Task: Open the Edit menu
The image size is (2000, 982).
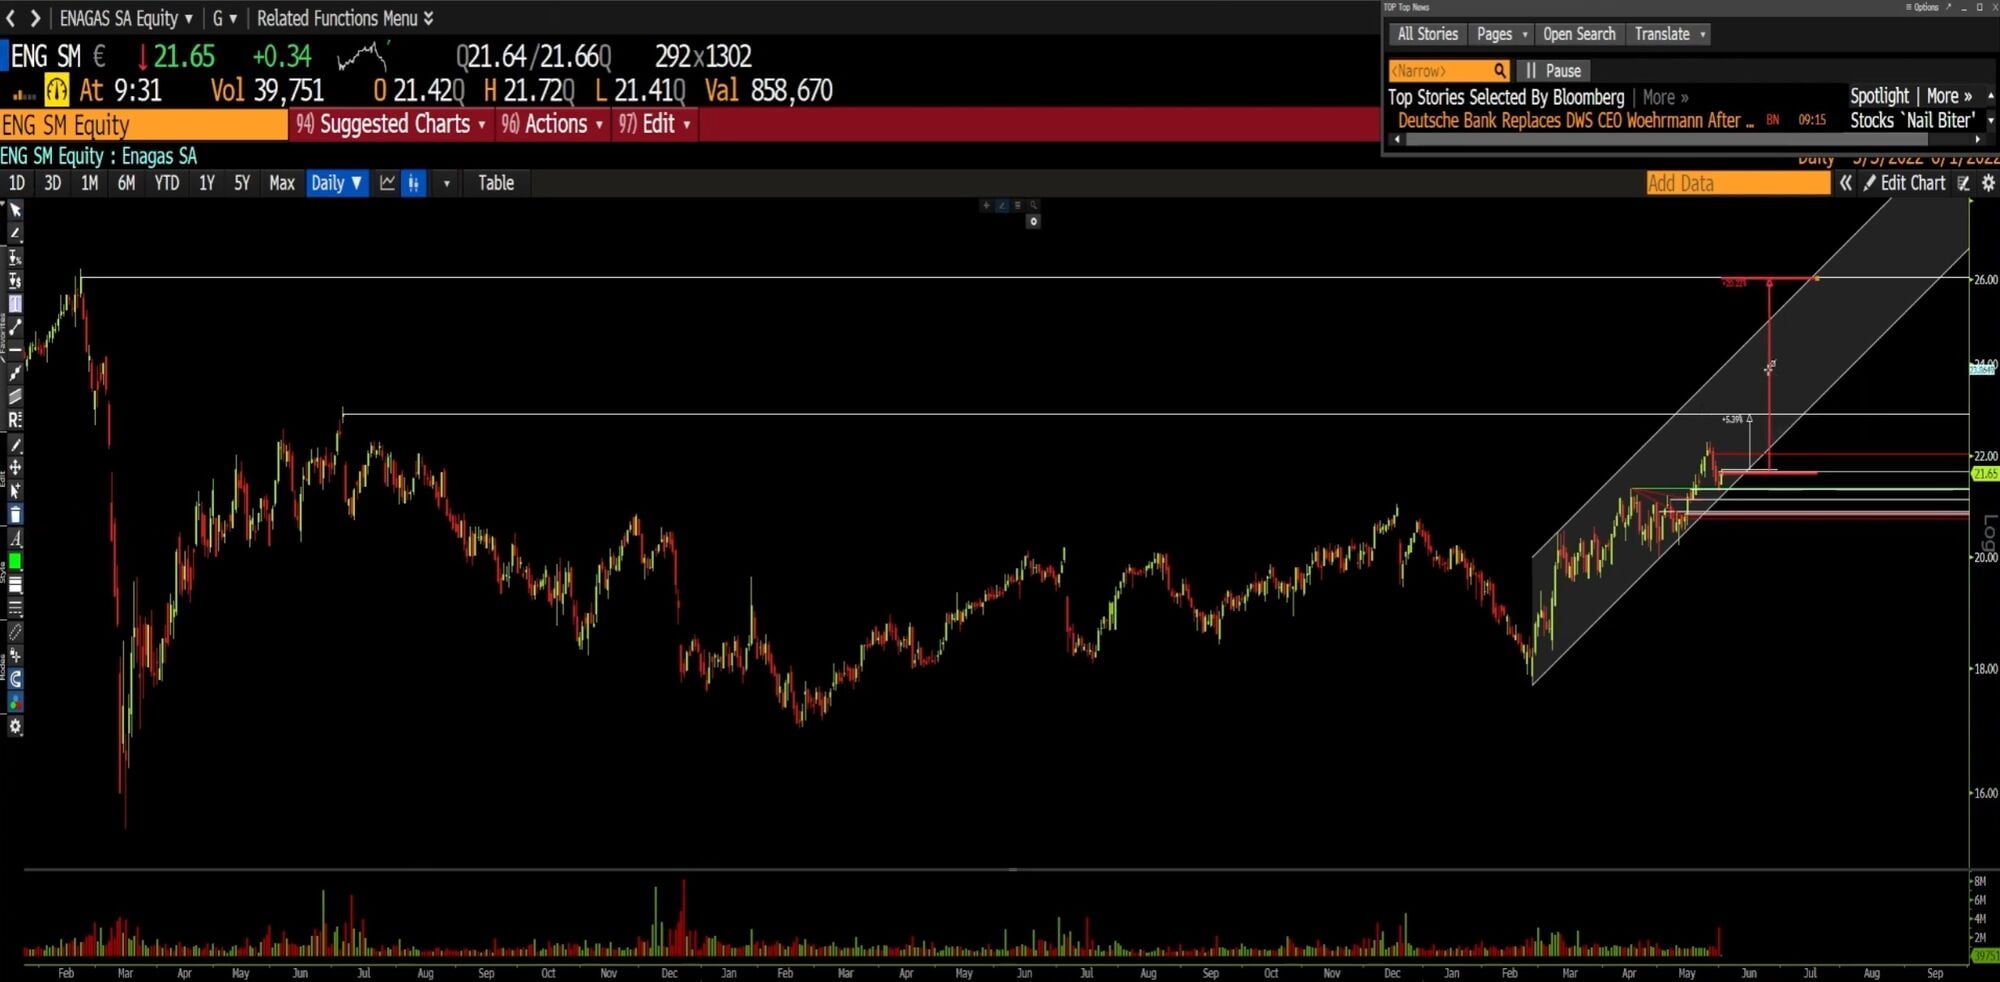Action: [x=654, y=124]
